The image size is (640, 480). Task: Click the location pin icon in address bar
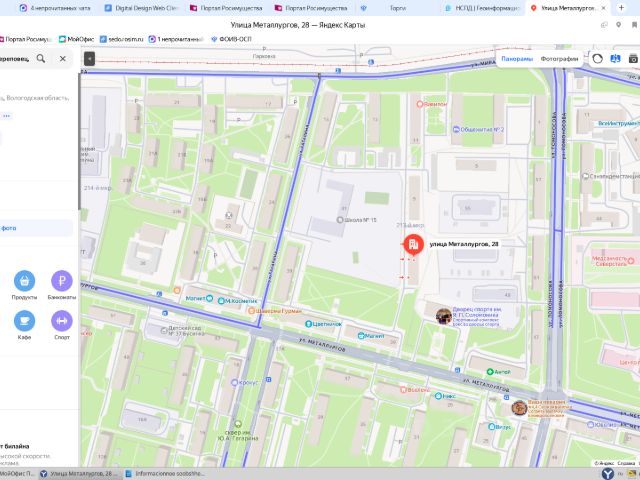pos(619,25)
